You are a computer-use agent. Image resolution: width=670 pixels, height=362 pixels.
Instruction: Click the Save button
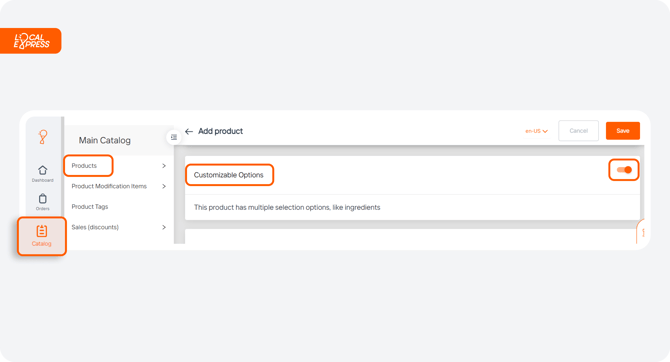click(623, 131)
